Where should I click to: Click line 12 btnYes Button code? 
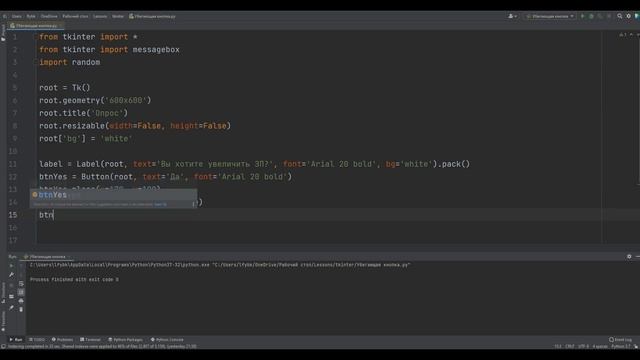click(x=166, y=177)
